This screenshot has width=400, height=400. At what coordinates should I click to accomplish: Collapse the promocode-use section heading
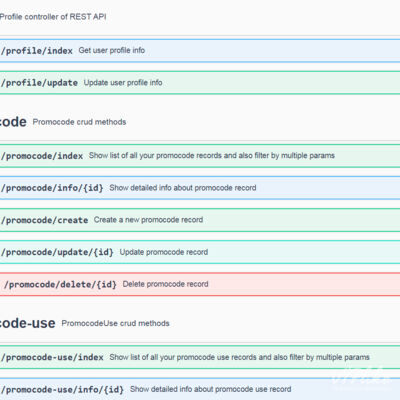(27, 323)
